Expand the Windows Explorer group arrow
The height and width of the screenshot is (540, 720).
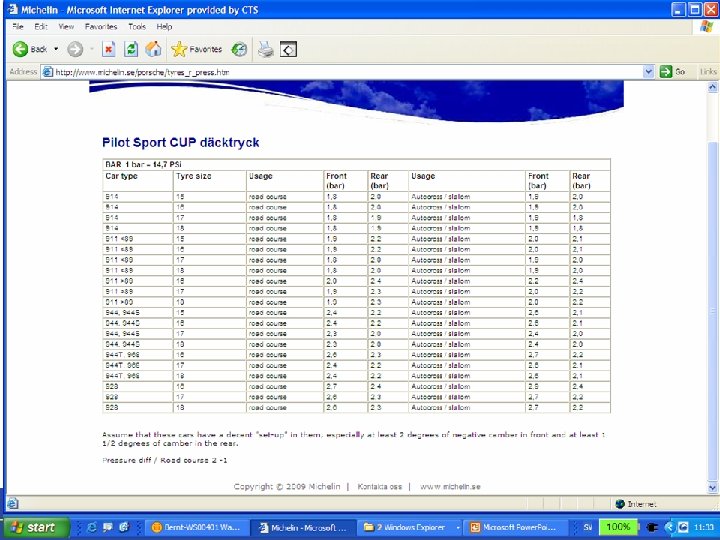click(457, 528)
